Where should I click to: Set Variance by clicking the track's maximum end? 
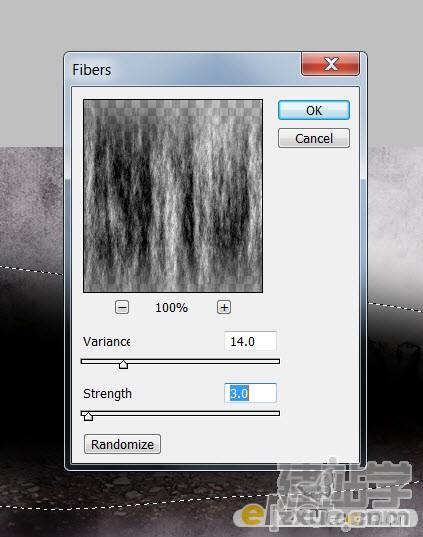coord(278,361)
